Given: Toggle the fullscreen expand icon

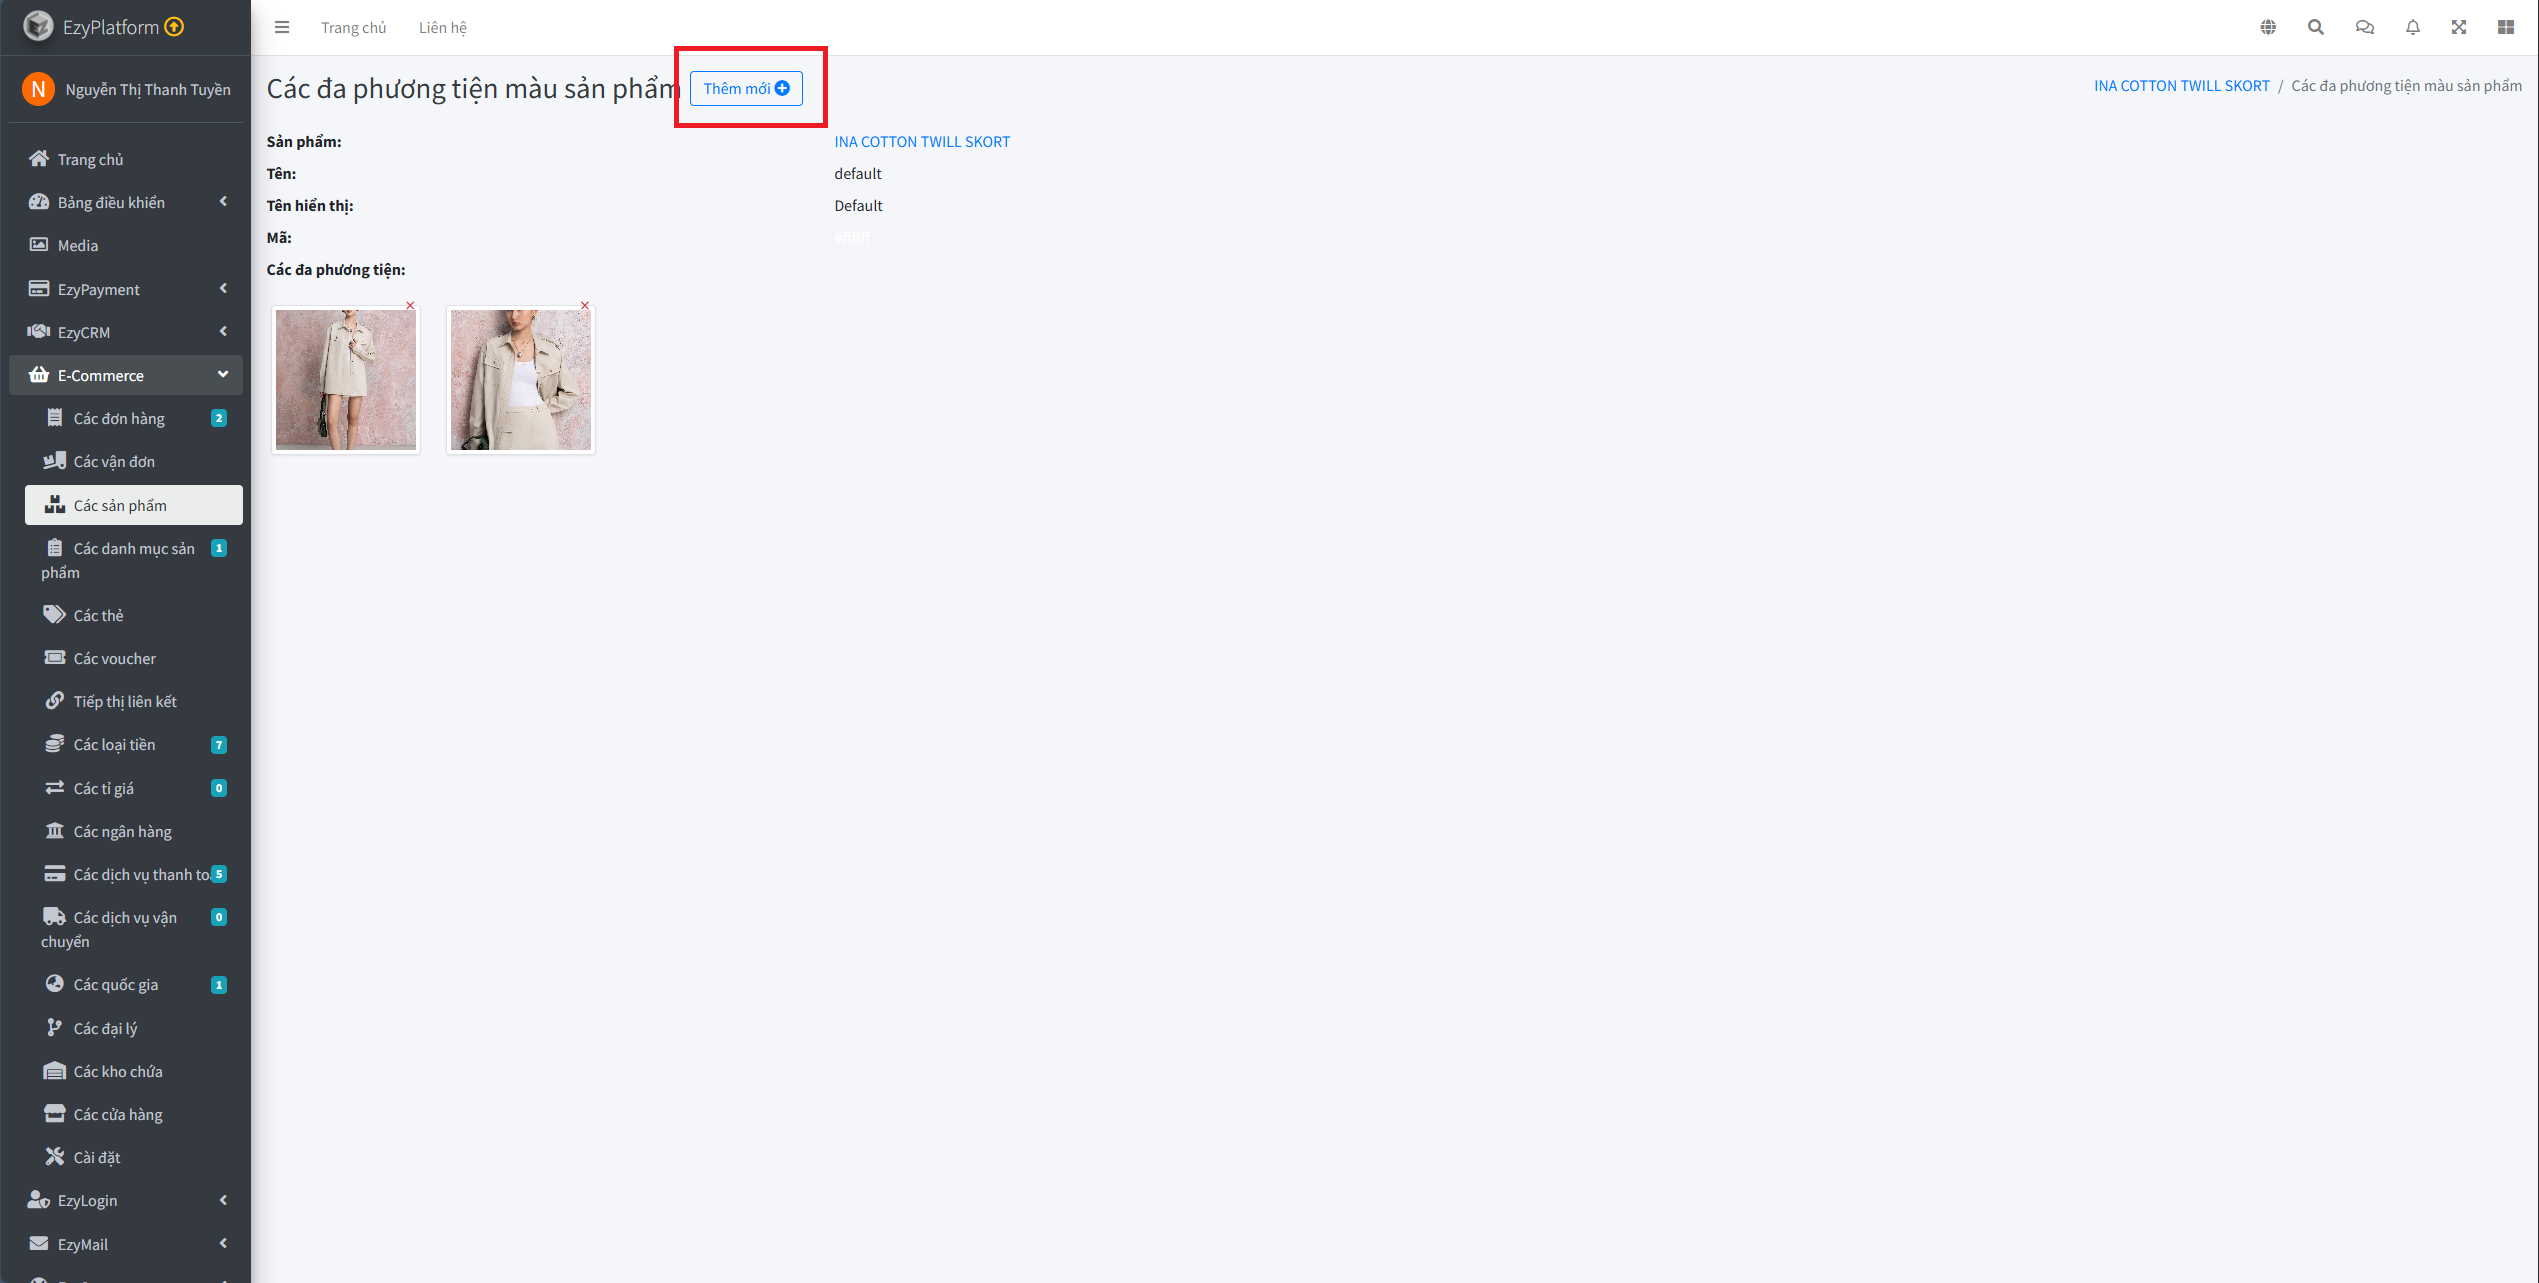Looking at the screenshot, I should coord(2459,27).
